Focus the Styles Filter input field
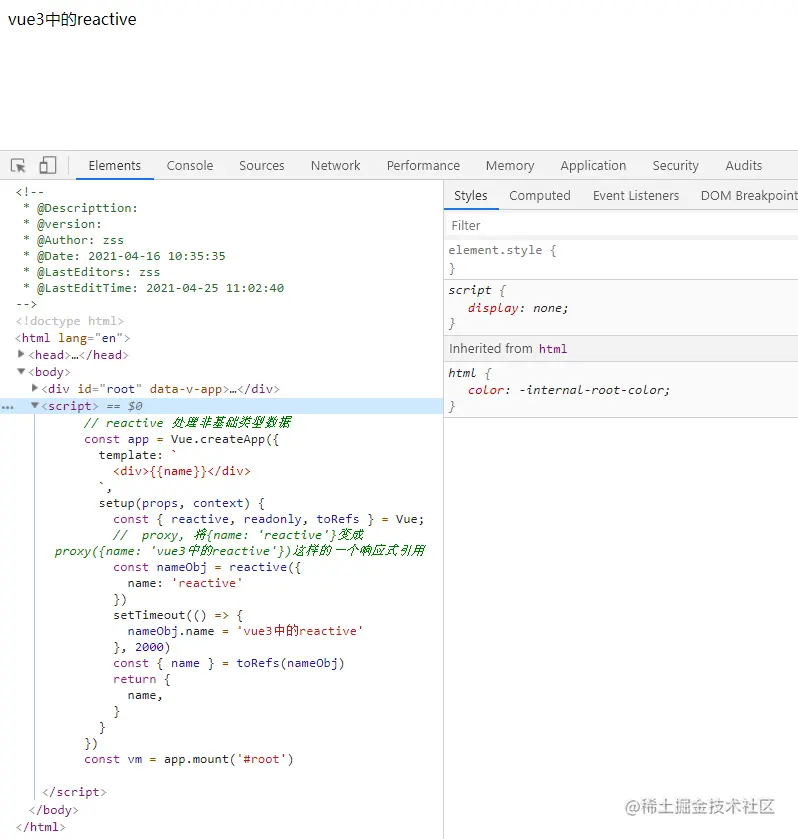The image size is (798, 839). 622,226
